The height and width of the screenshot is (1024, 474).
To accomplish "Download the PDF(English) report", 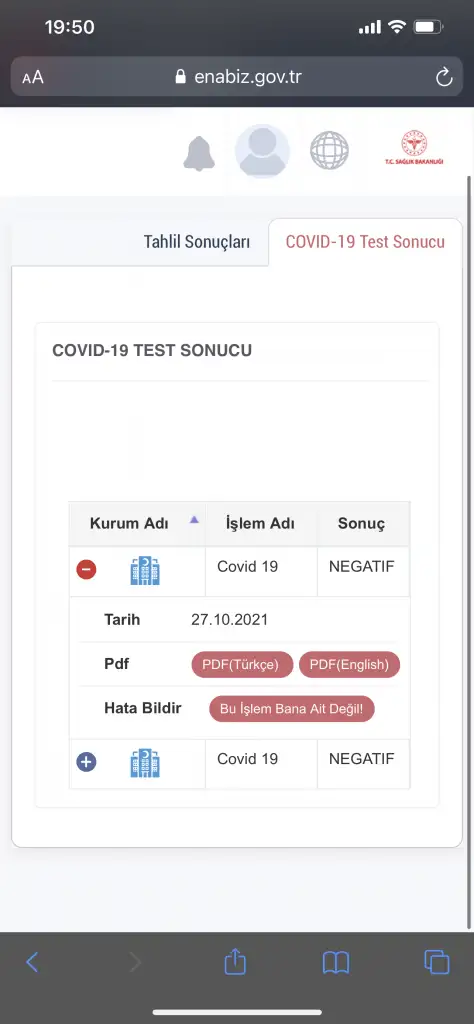I will 349,665.
